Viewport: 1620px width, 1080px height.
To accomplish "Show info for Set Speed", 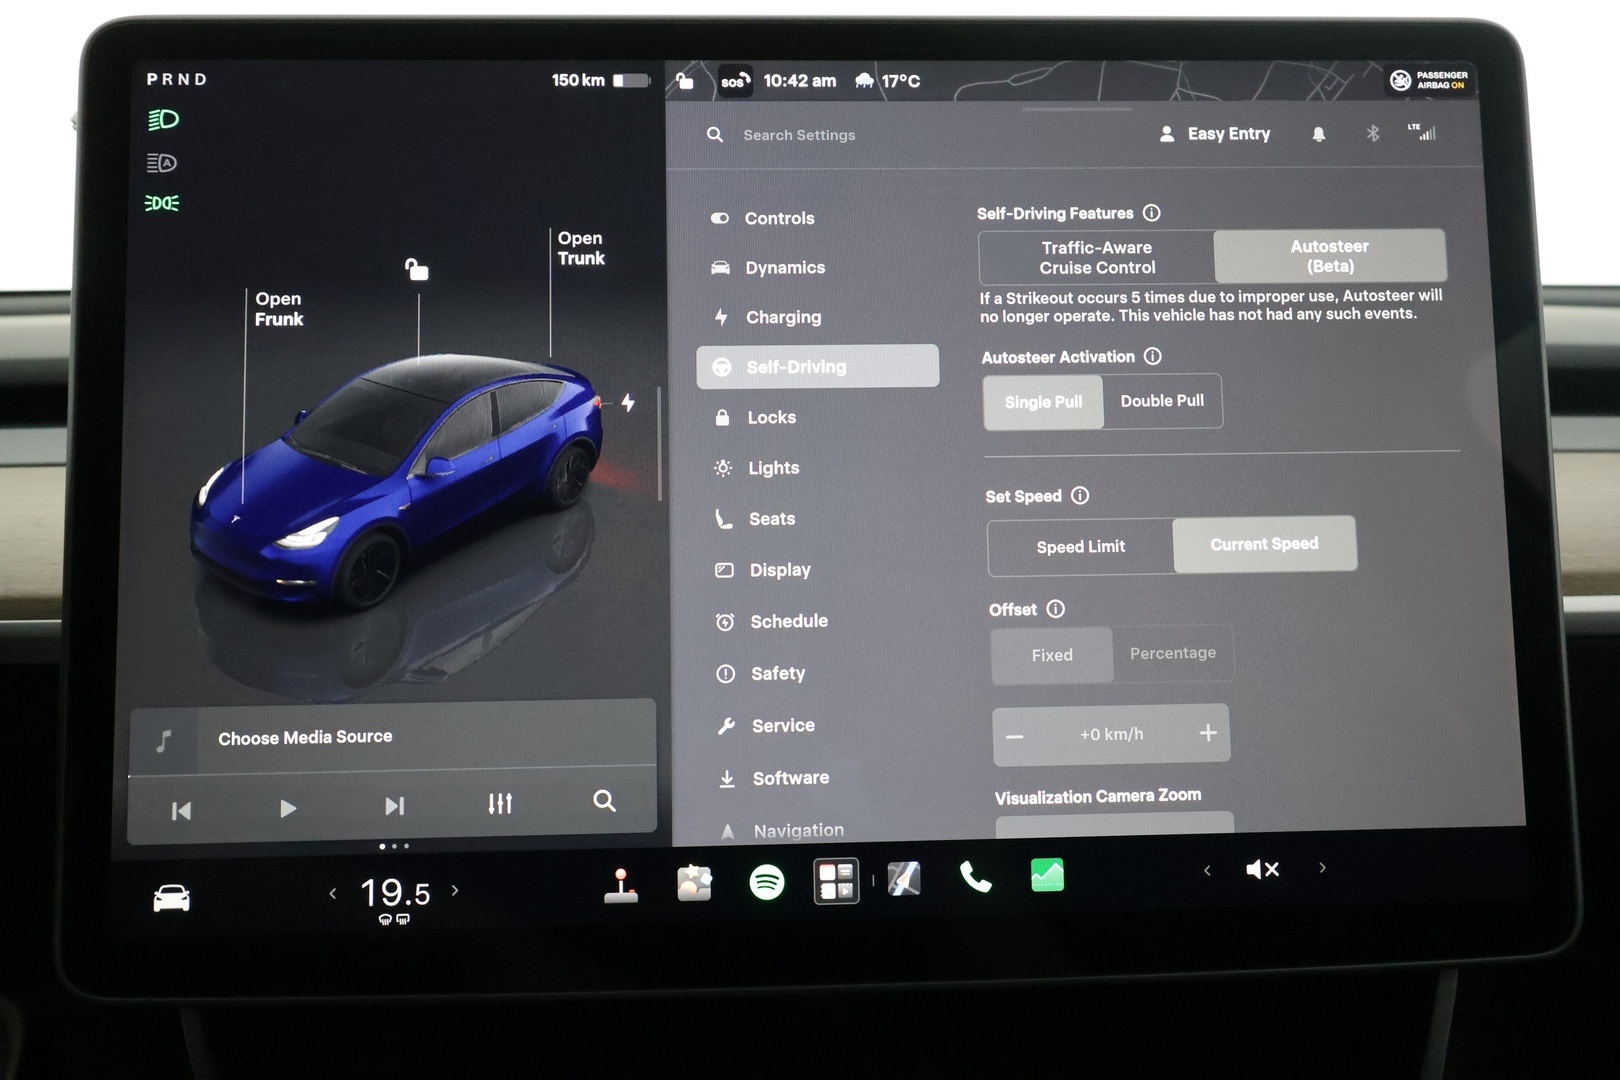I will pyautogui.click(x=1080, y=495).
